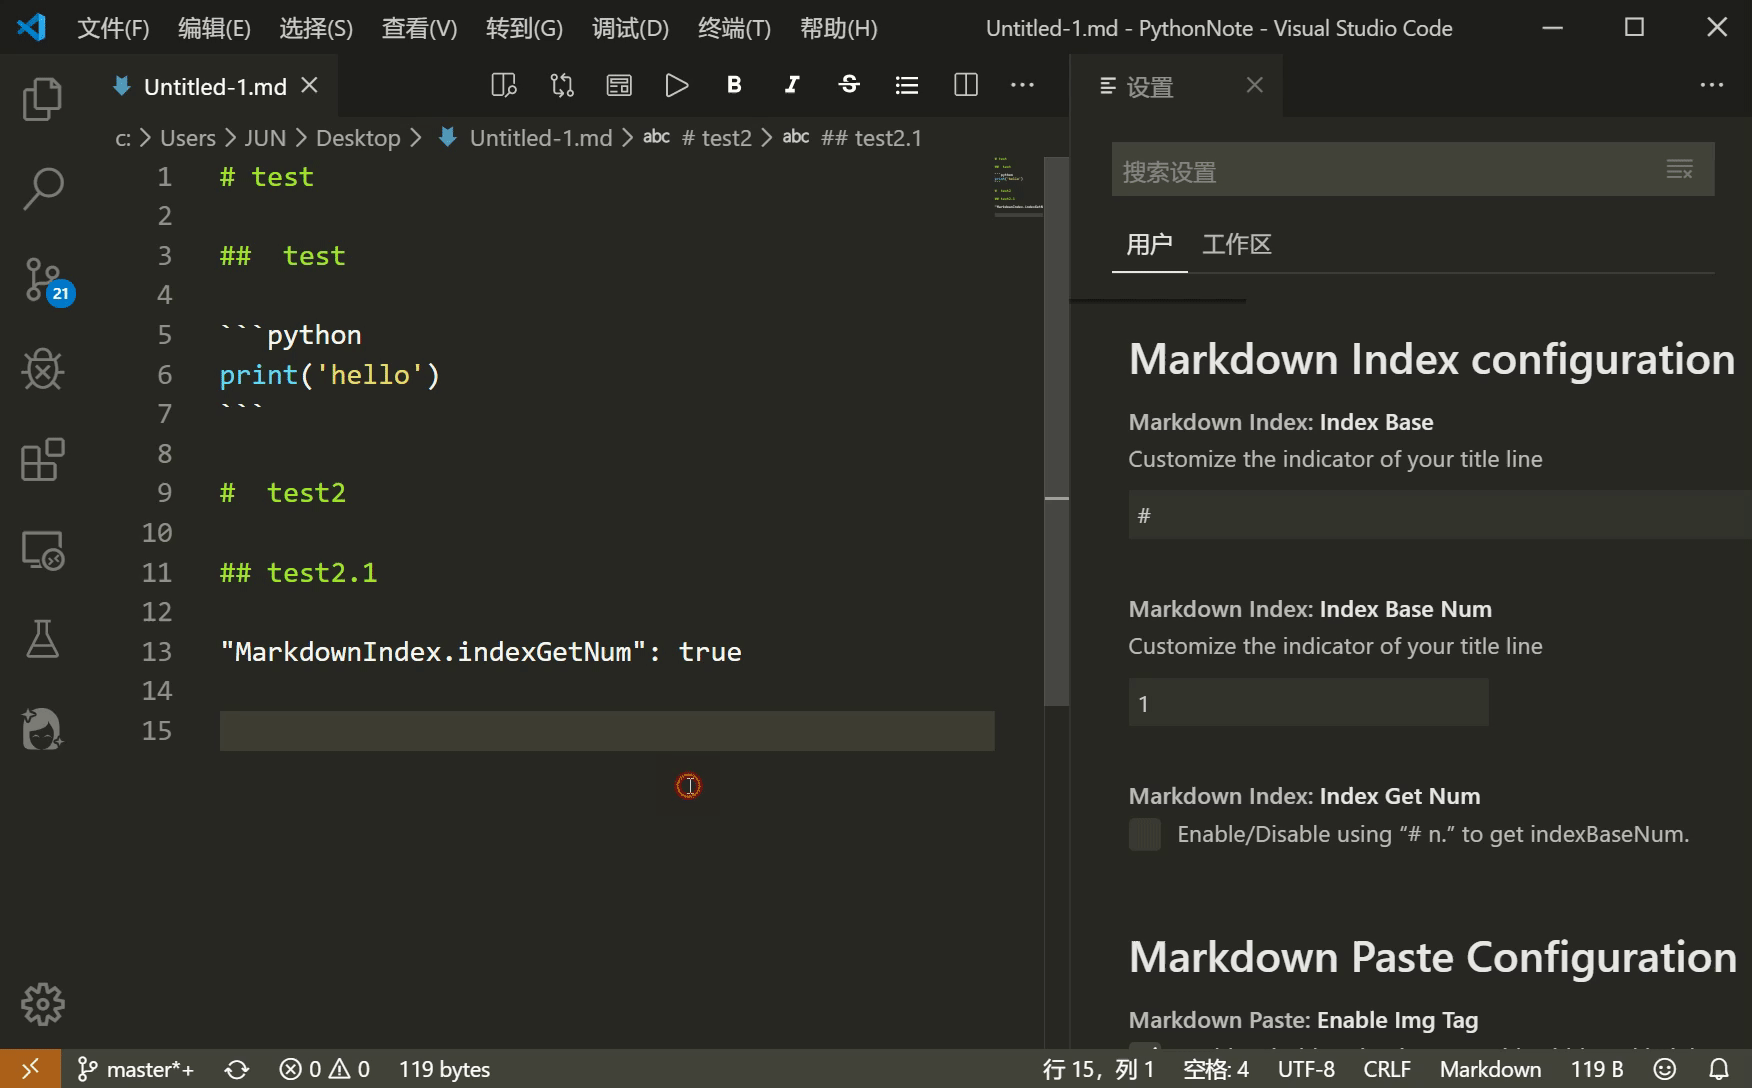The width and height of the screenshot is (1752, 1088).
Task: Open the Explorer view in activity bar
Action: [x=42, y=99]
